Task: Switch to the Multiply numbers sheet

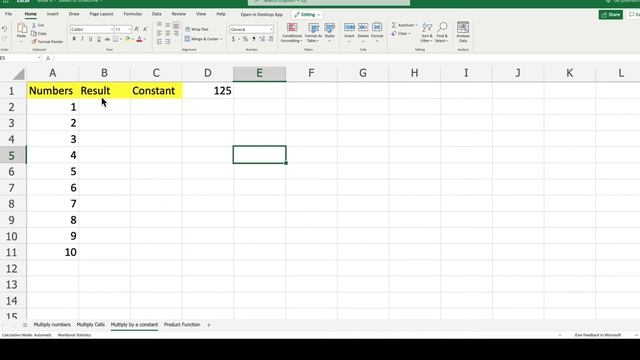Action: [x=52, y=325]
